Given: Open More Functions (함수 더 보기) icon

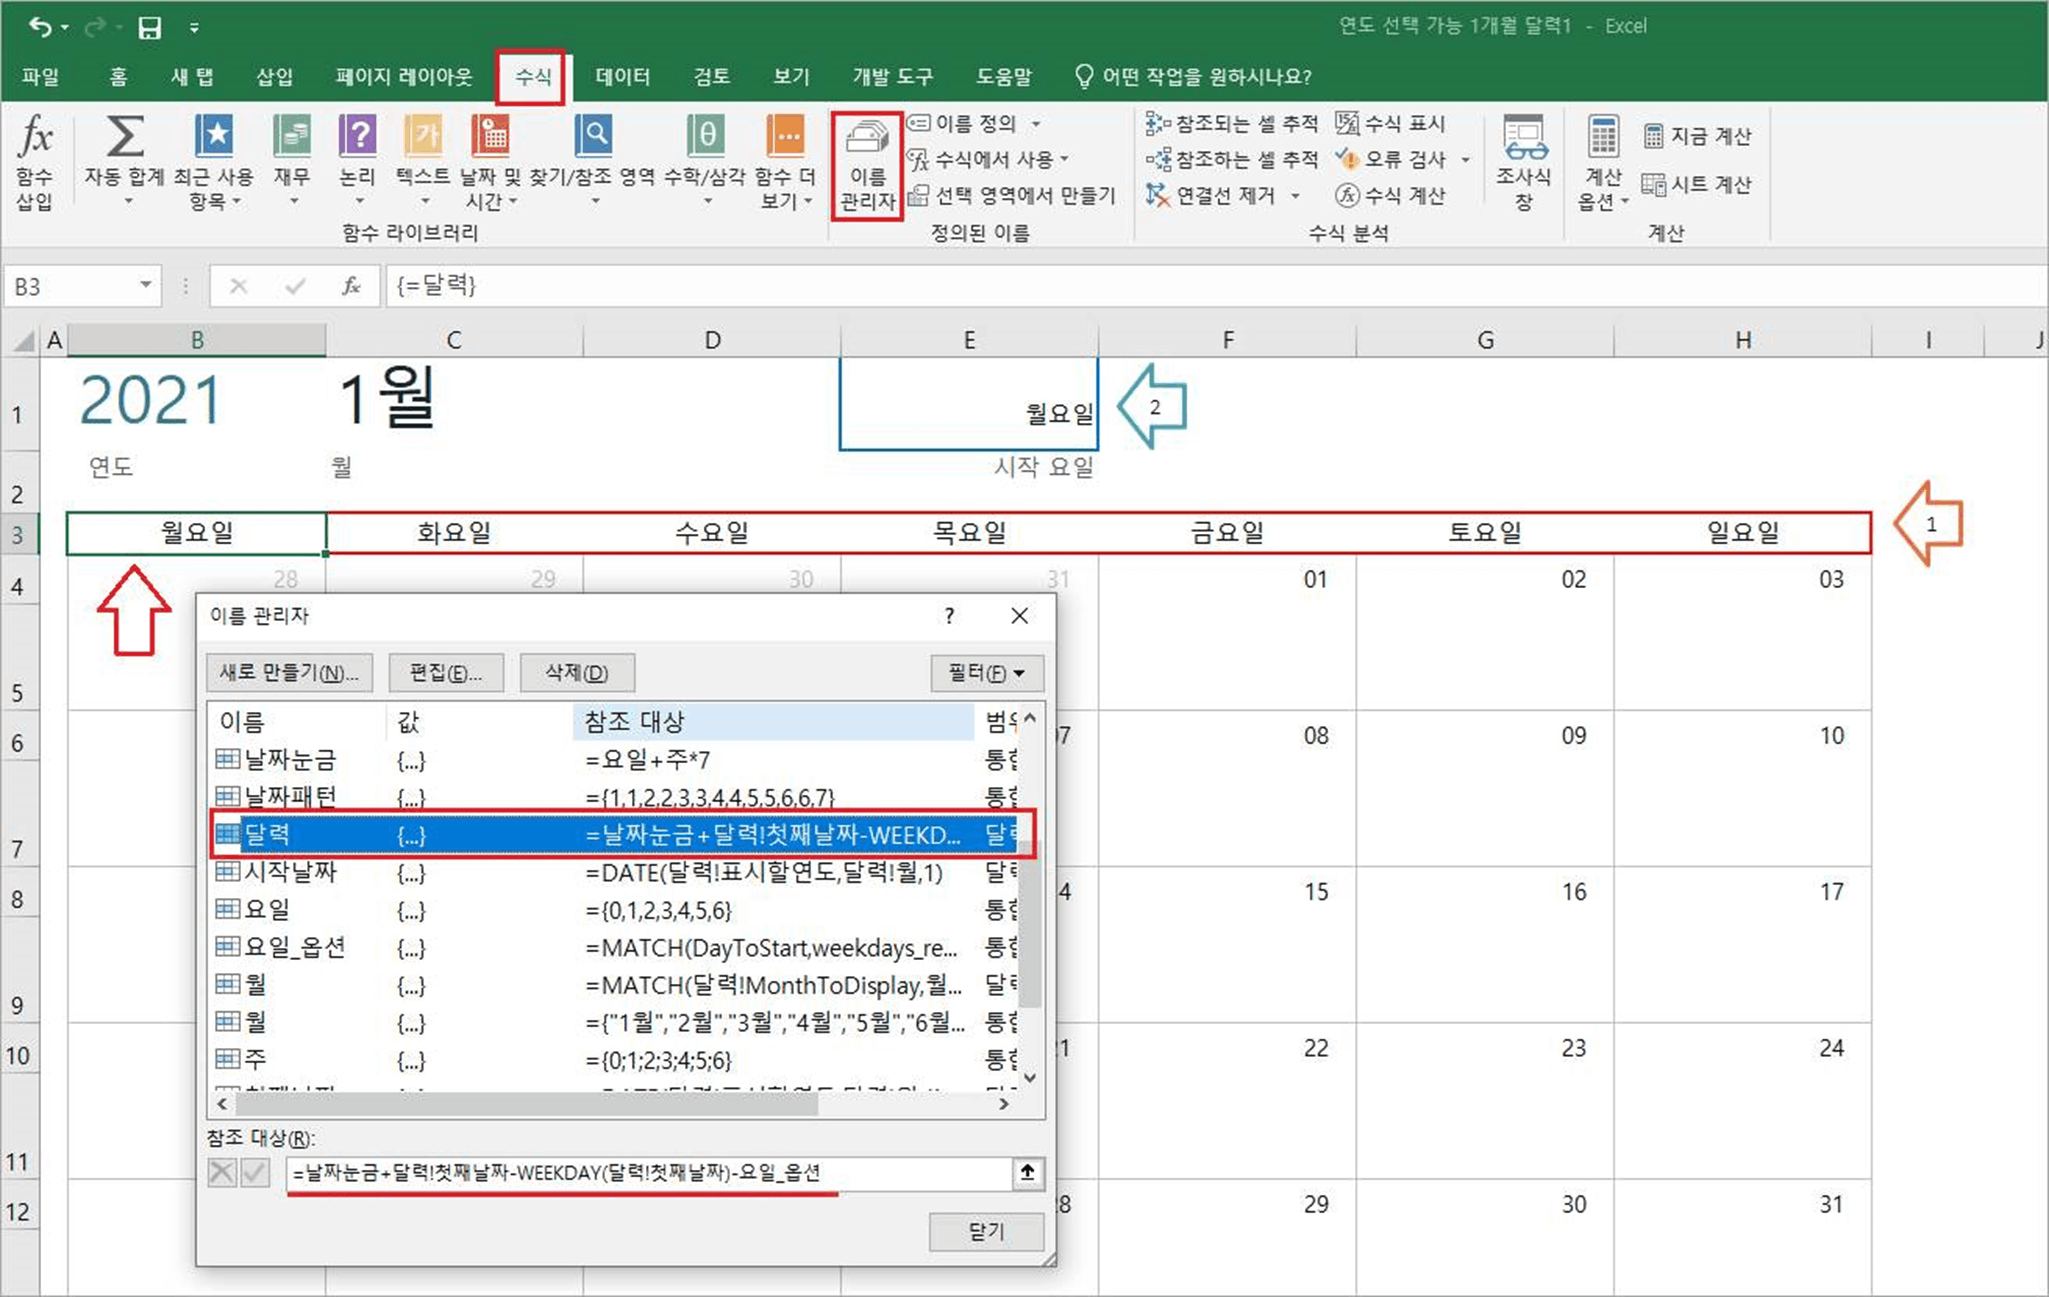Looking at the screenshot, I should pos(785,160).
